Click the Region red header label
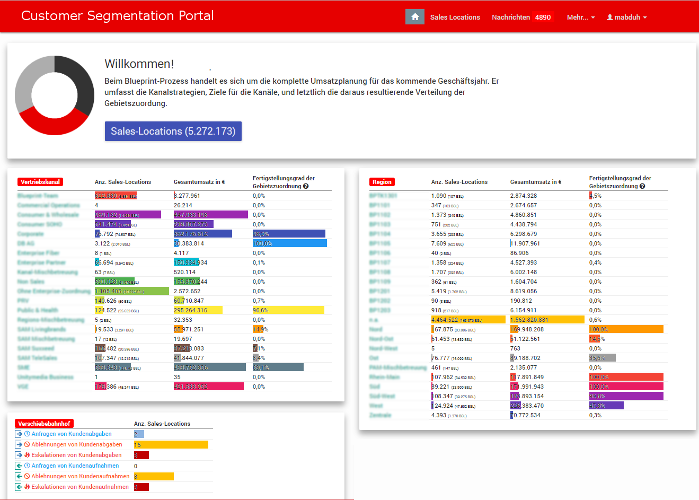This screenshot has height=500, width=699. 381,182
